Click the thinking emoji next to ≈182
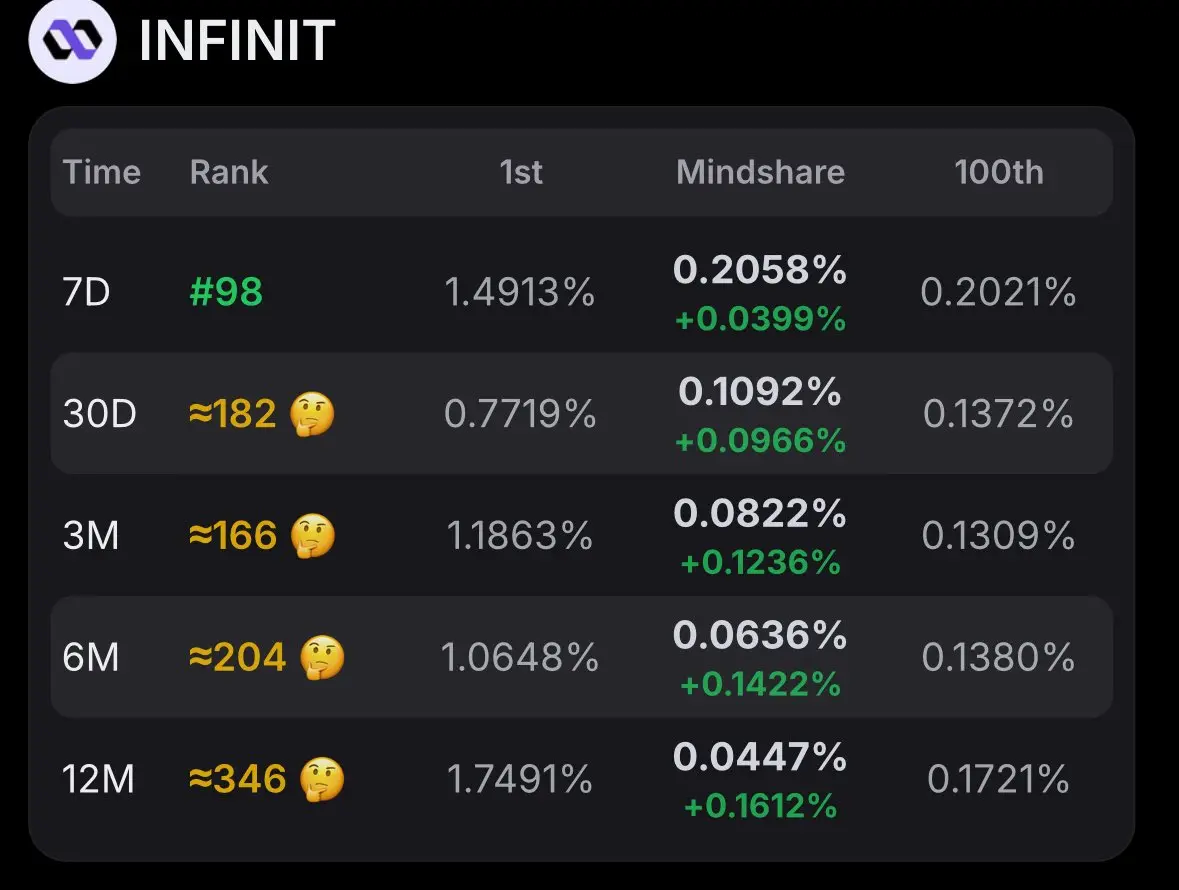The width and height of the screenshot is (1179, 890). click(x=311, y=413)
